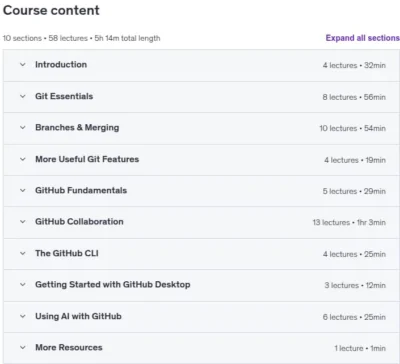The image size is (400, 364).
Task: Open the Introduction section title
Action: point(61,65)
